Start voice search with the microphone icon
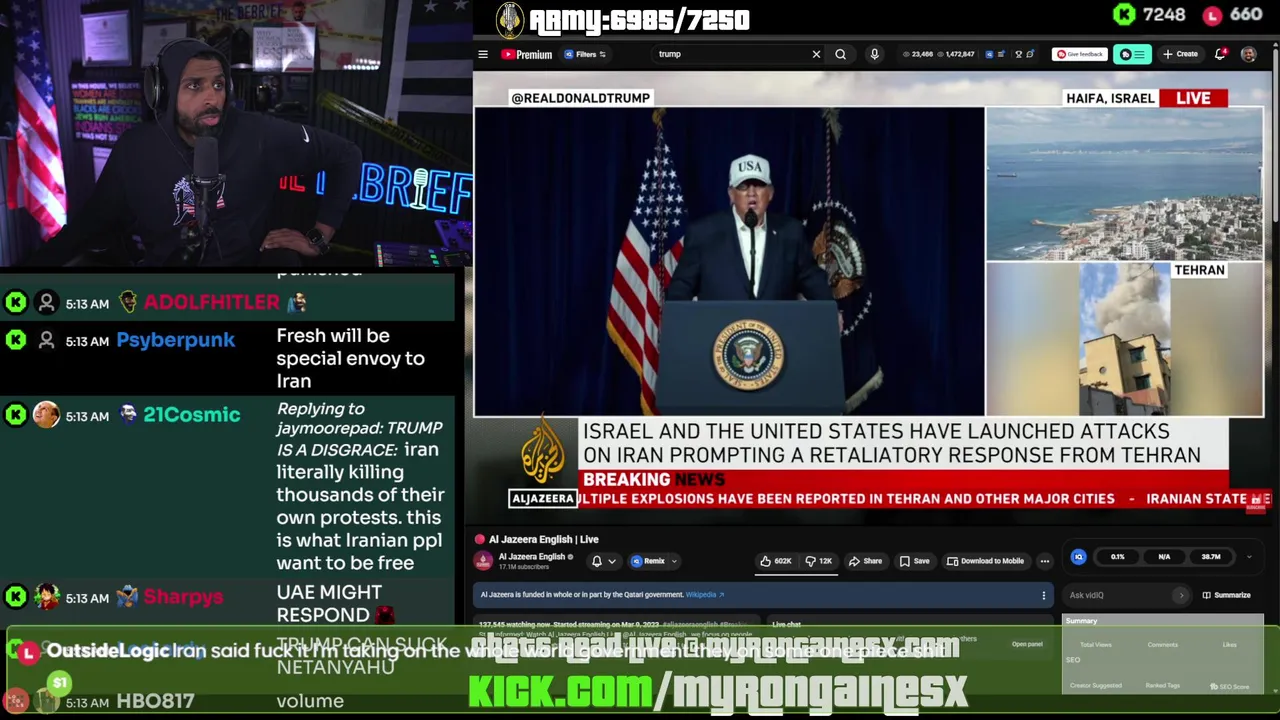Image resolution: width=1280 pixels, height=720 pixels. [874, 54]
